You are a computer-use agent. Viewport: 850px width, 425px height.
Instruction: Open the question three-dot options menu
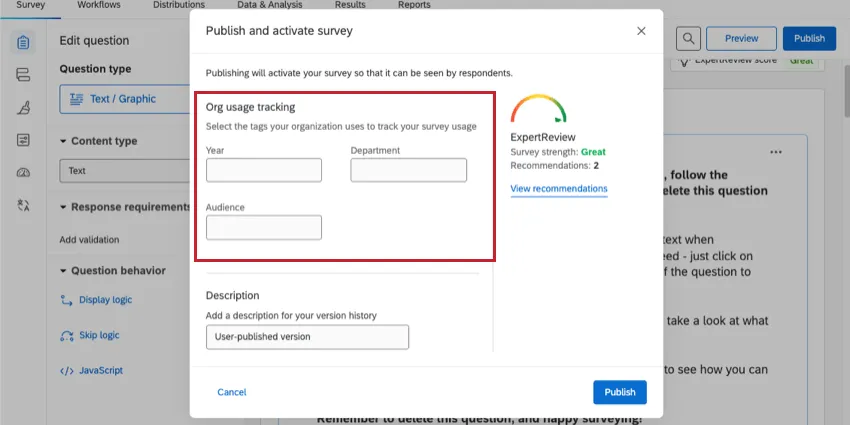(776, 152)
